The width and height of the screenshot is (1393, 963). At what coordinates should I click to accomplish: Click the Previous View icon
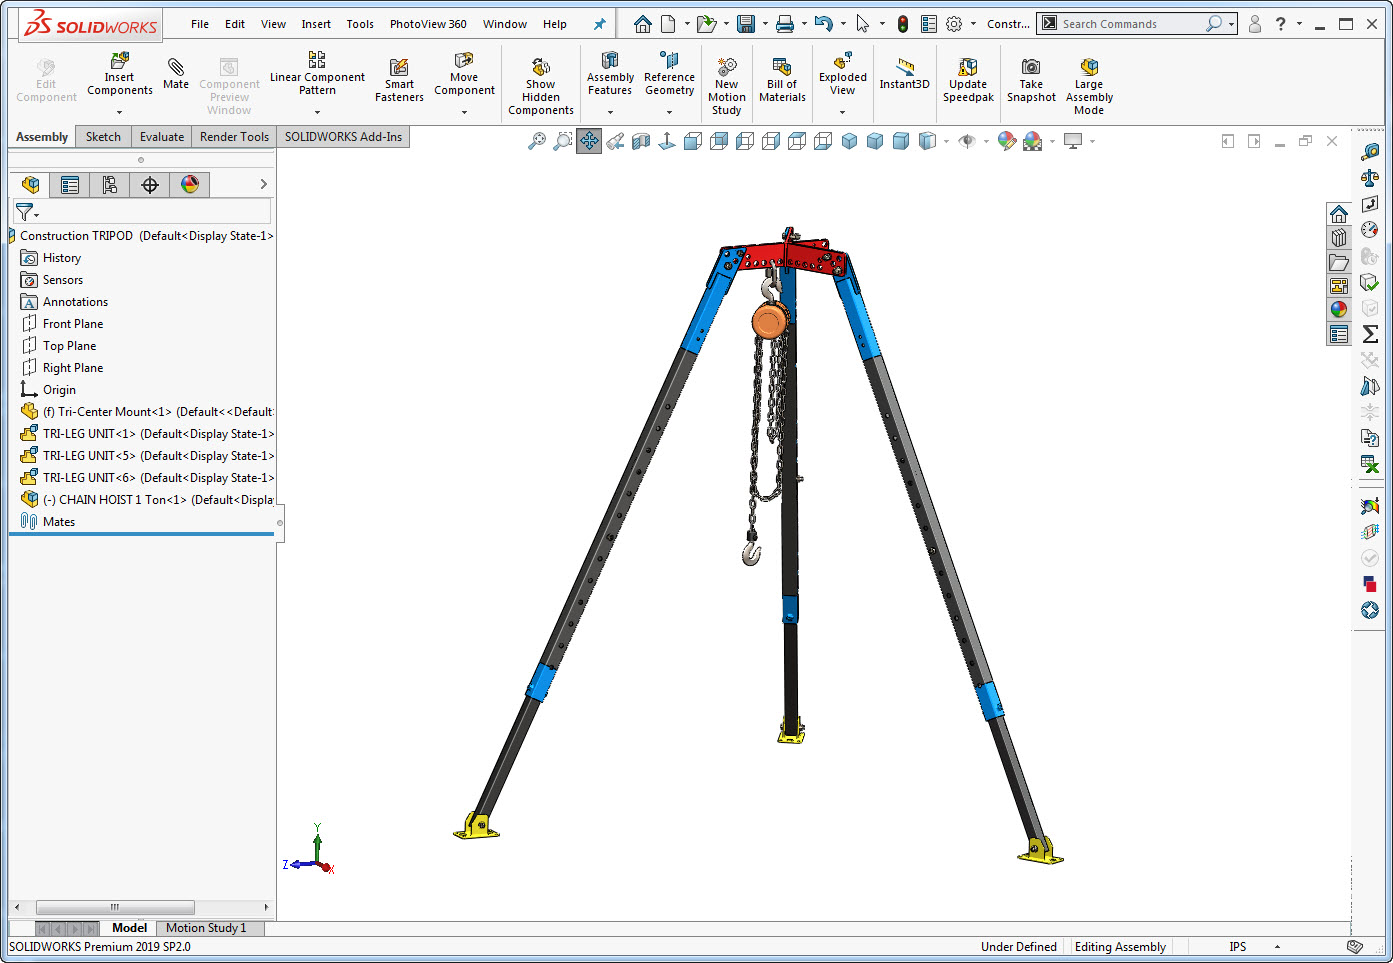(615, 141)
